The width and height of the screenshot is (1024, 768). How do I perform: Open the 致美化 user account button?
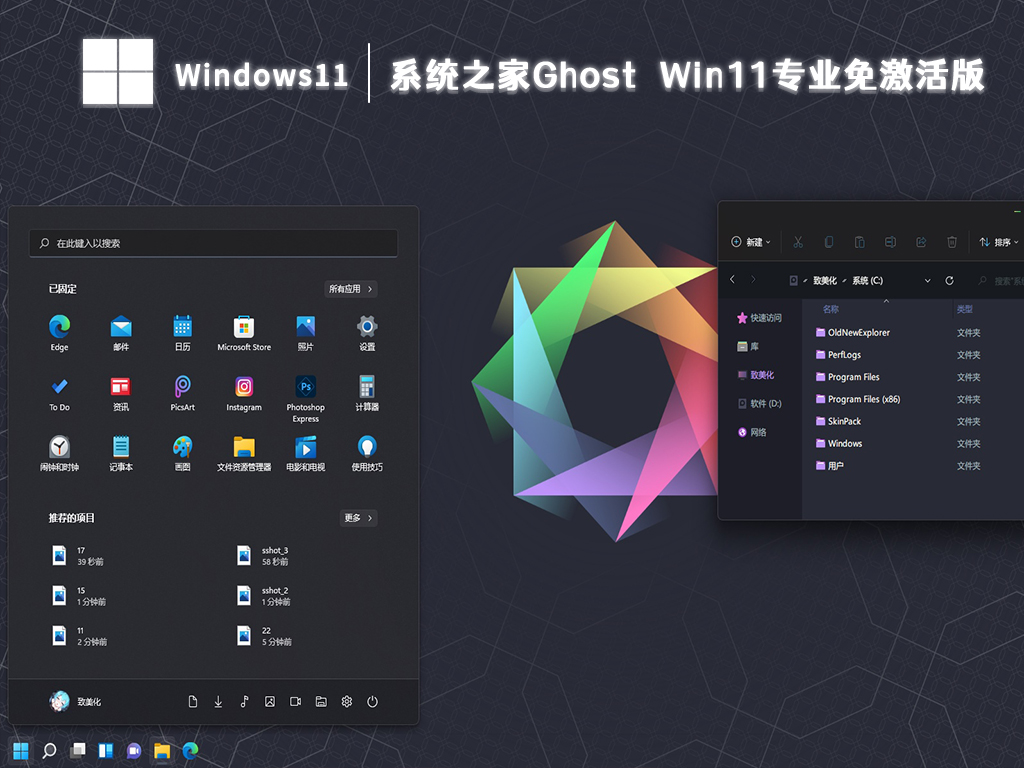(75, 701)
